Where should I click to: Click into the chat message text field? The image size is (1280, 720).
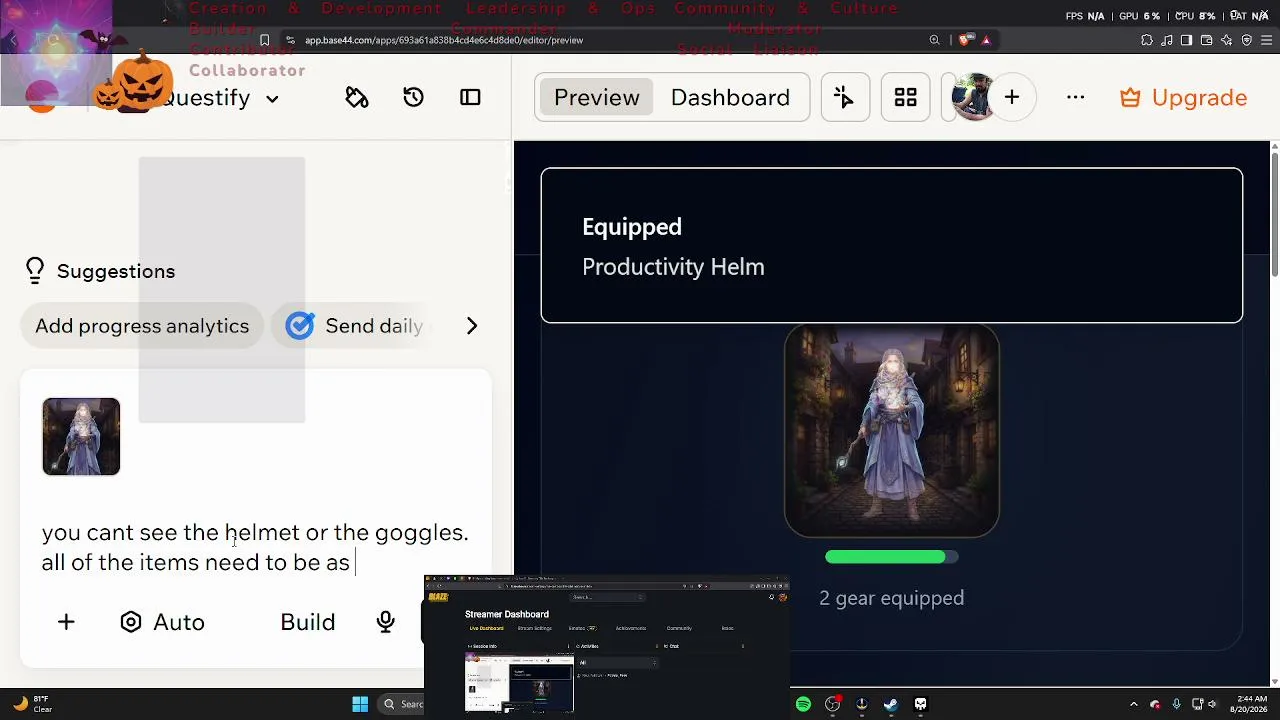255,547
